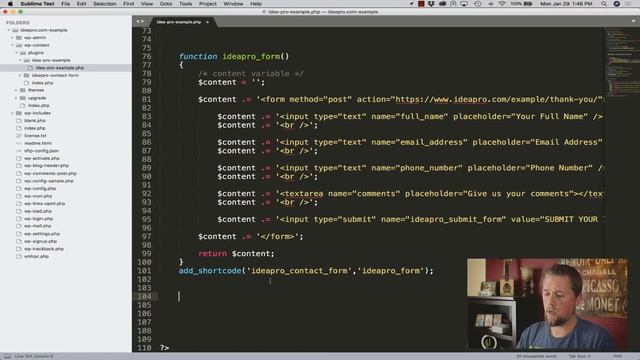Image resolution: width=640 pixels, height=360 pixels.
Task: Open the File menu
Action: pyautogui.click(x=65, y=4)
